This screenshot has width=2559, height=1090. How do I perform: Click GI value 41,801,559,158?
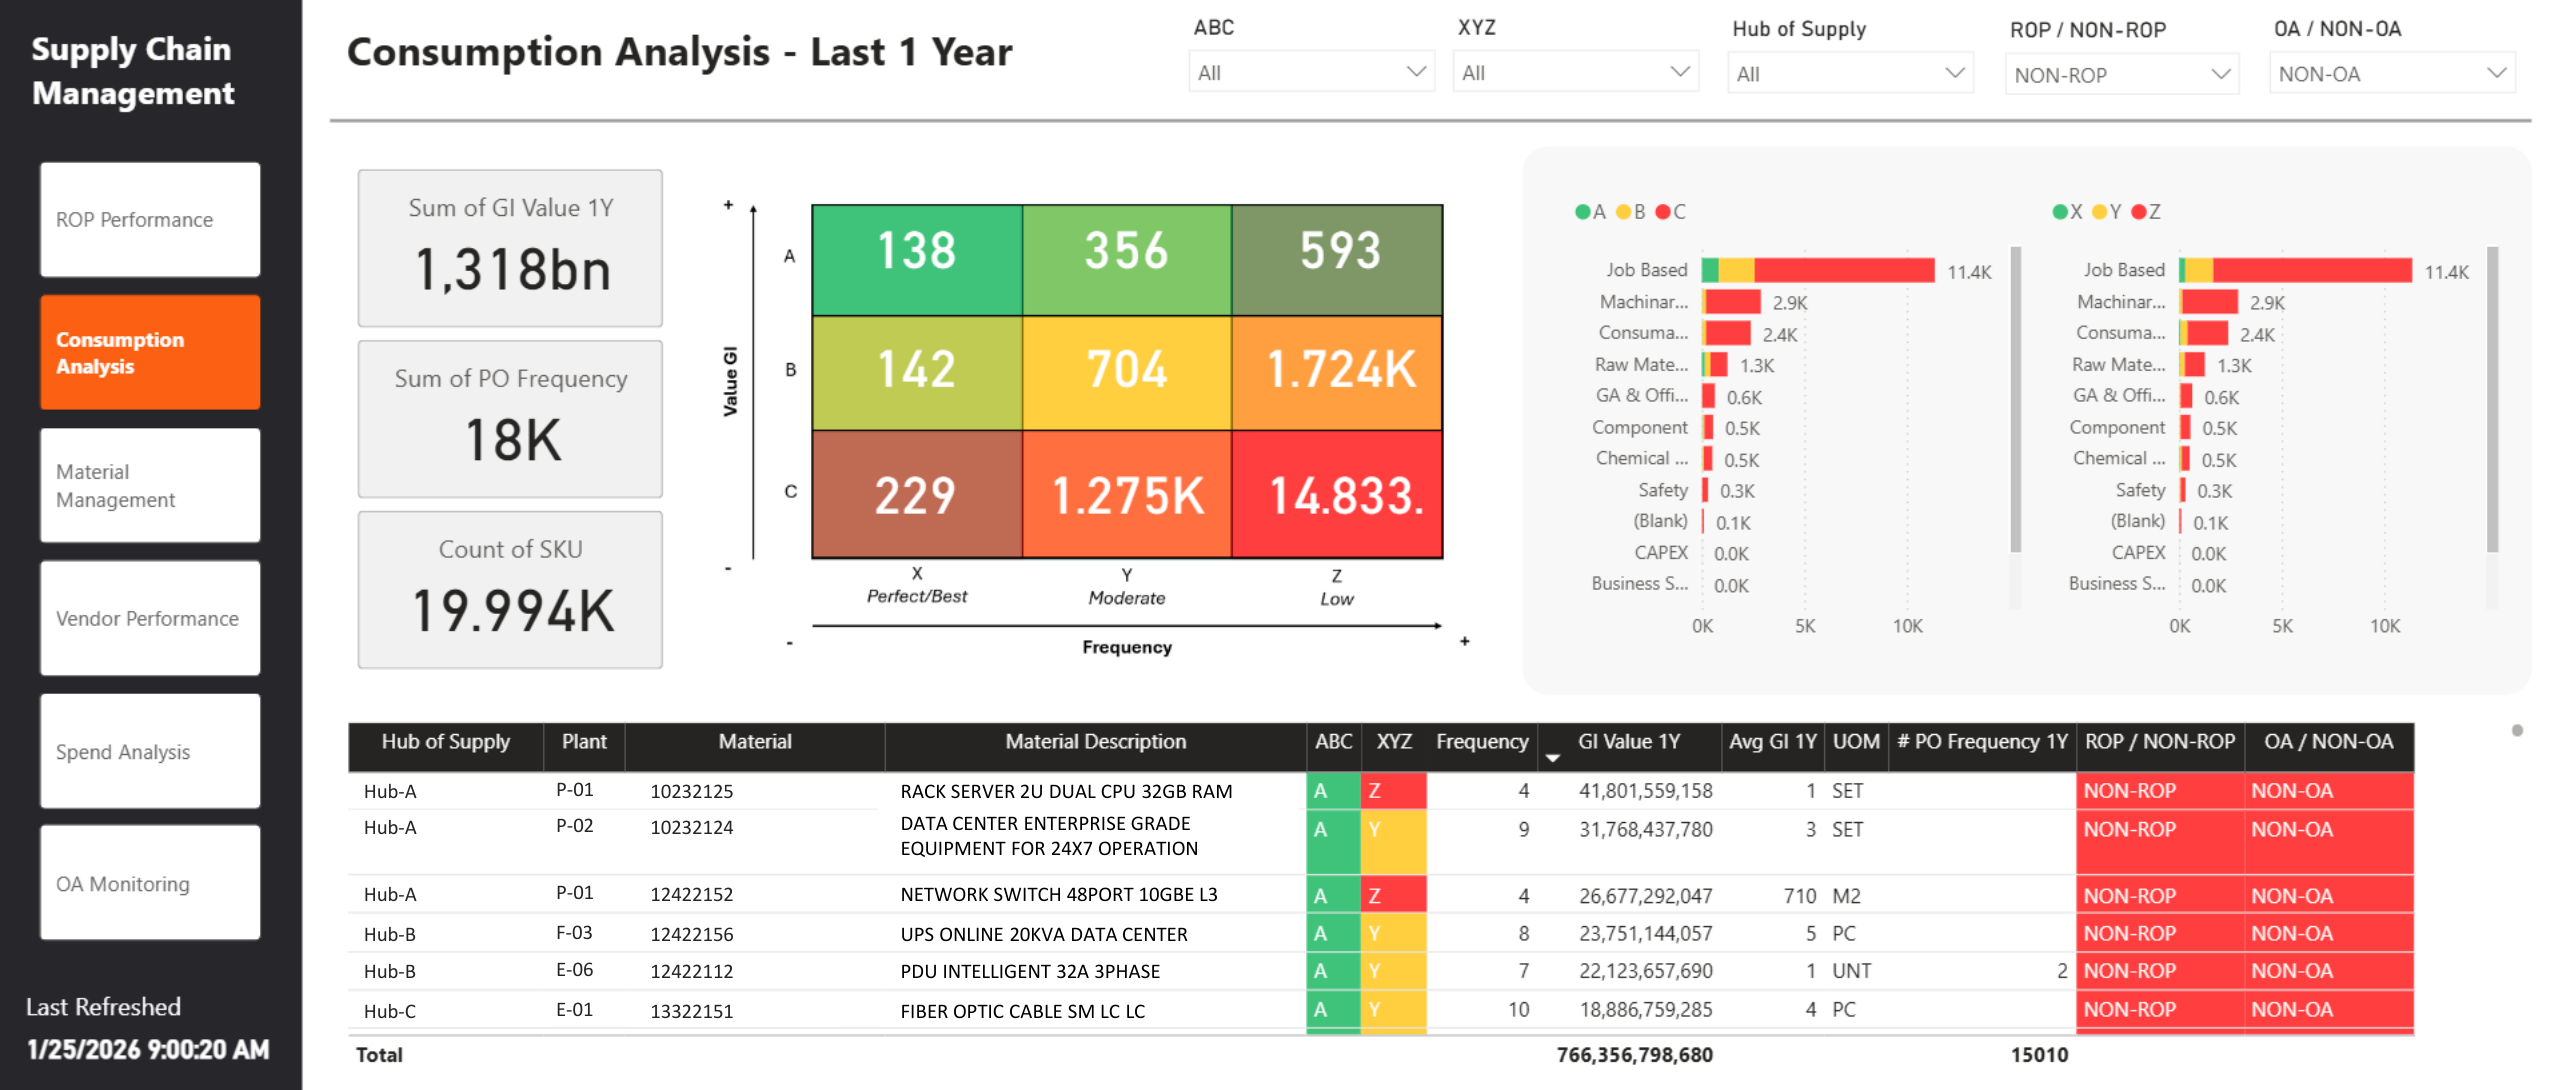pyautogui.click(x=1646, y=791)
